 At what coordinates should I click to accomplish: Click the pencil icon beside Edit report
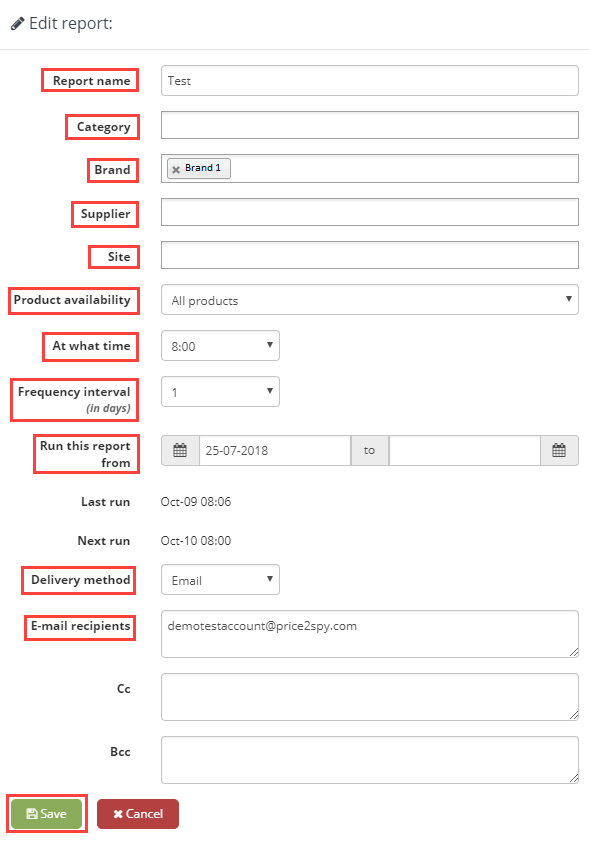pyautogui.click(x=18, y=24)
